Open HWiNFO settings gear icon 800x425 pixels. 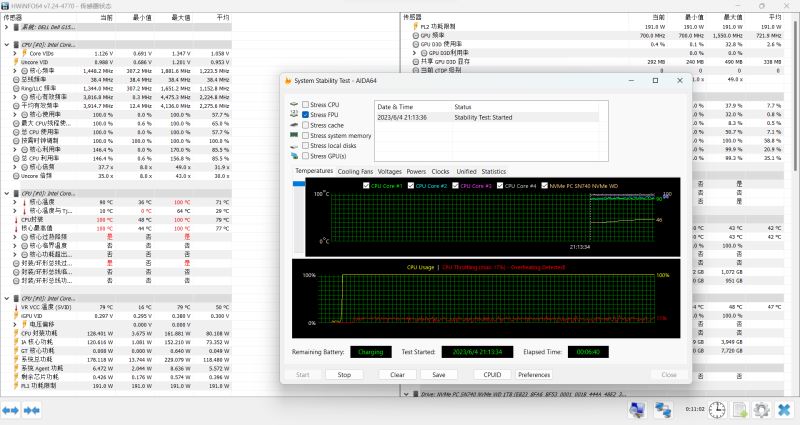[x=761, y=409]
